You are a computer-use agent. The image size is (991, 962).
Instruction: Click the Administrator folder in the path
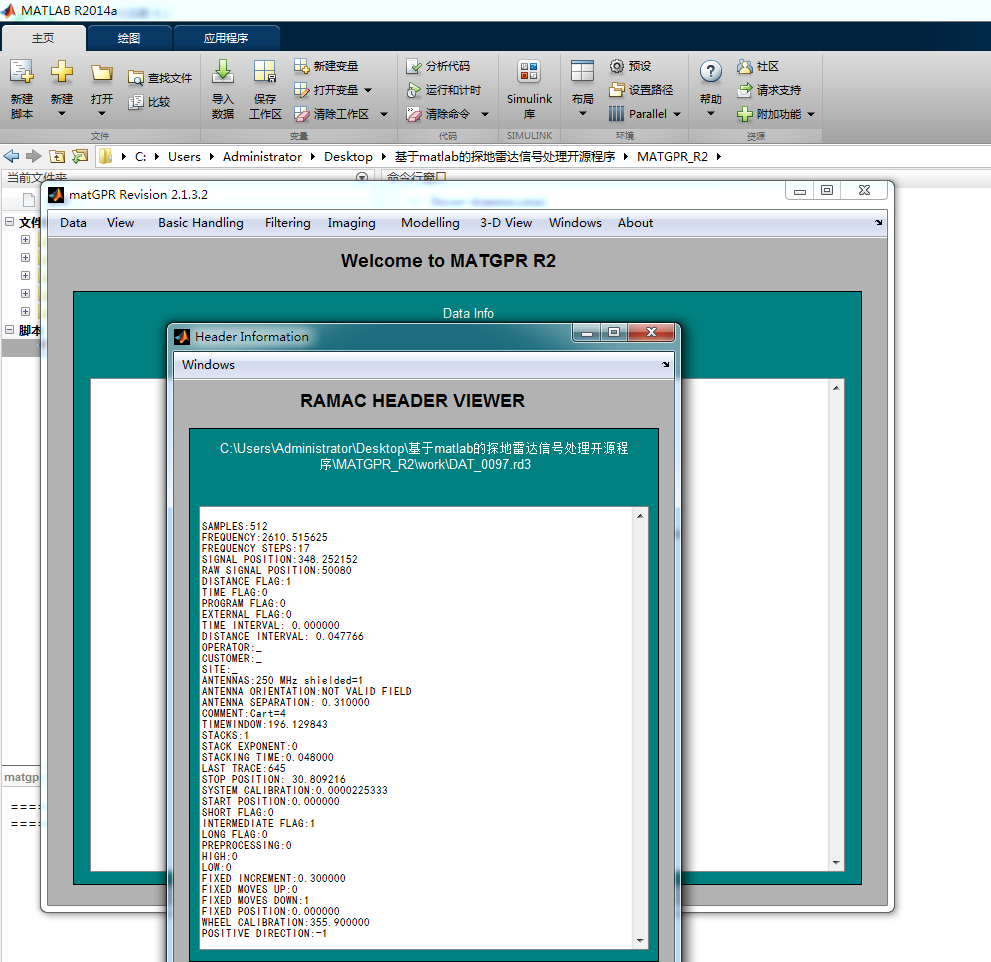262,157
